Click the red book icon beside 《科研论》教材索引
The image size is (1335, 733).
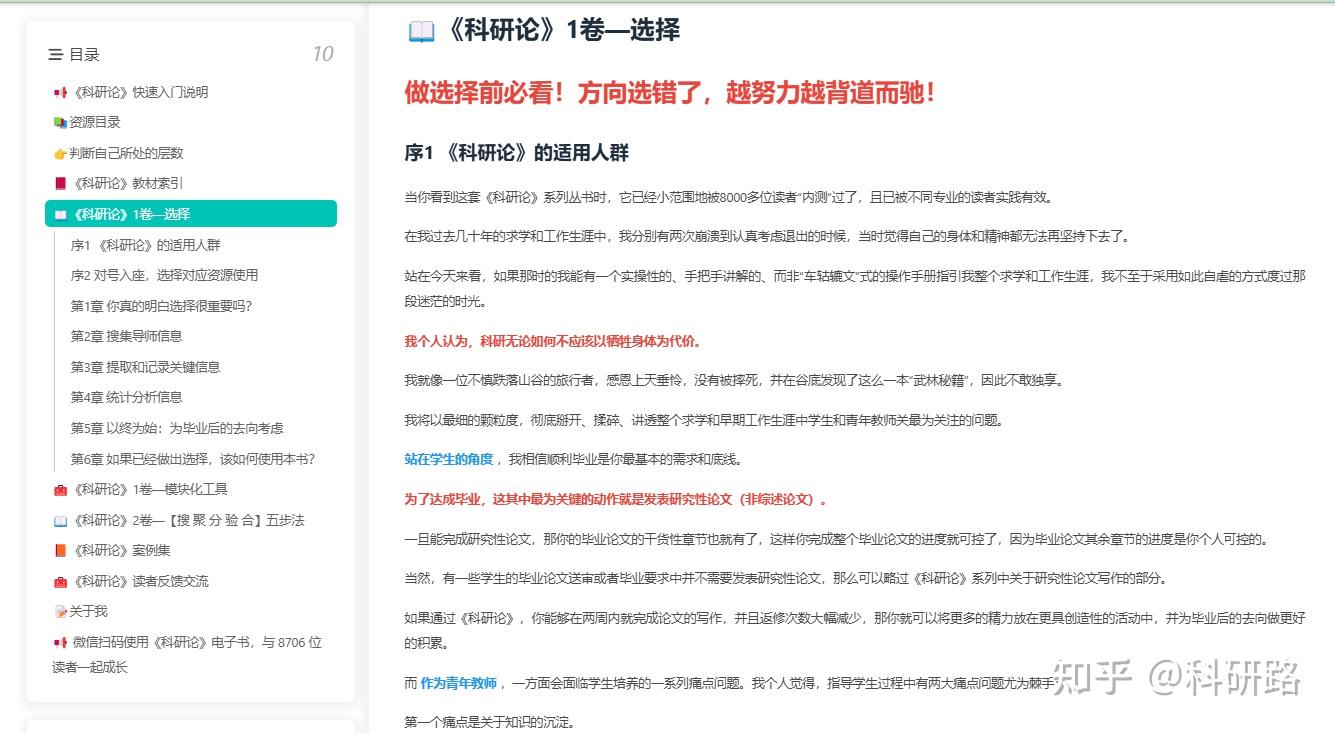(x=61, y=182)
